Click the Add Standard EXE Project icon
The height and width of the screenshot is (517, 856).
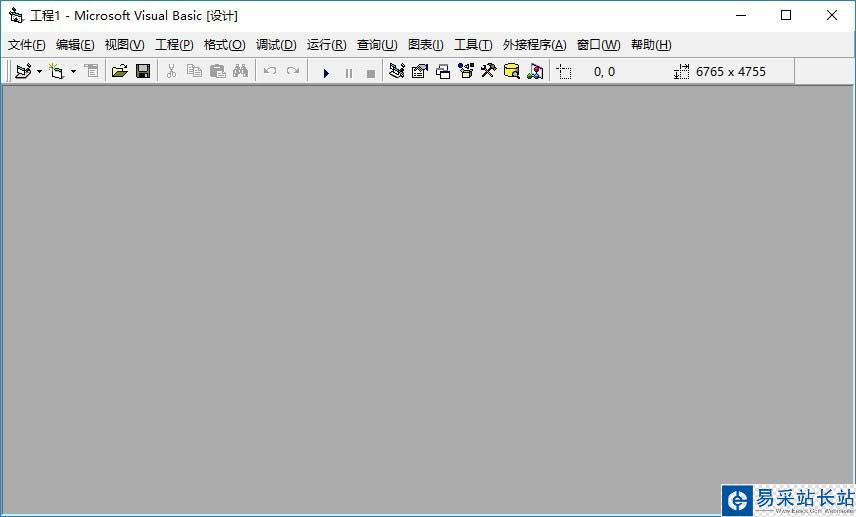23,71
